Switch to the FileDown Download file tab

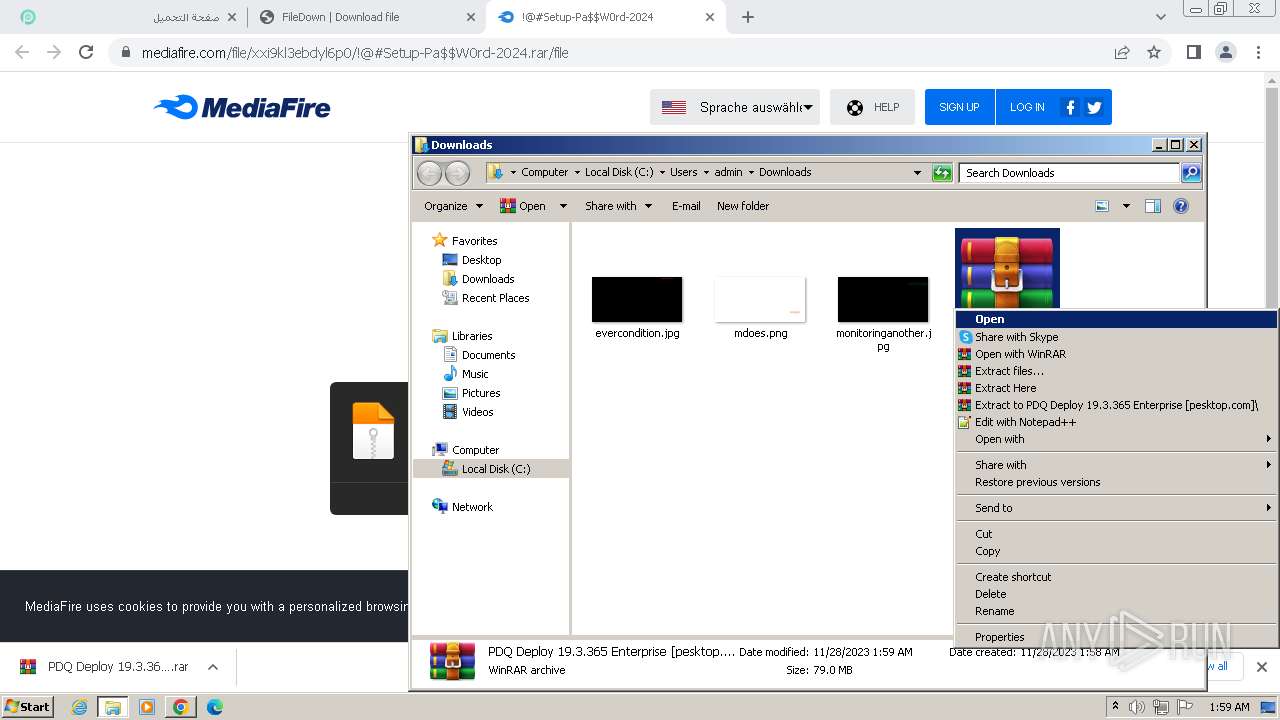pos(367,17)
